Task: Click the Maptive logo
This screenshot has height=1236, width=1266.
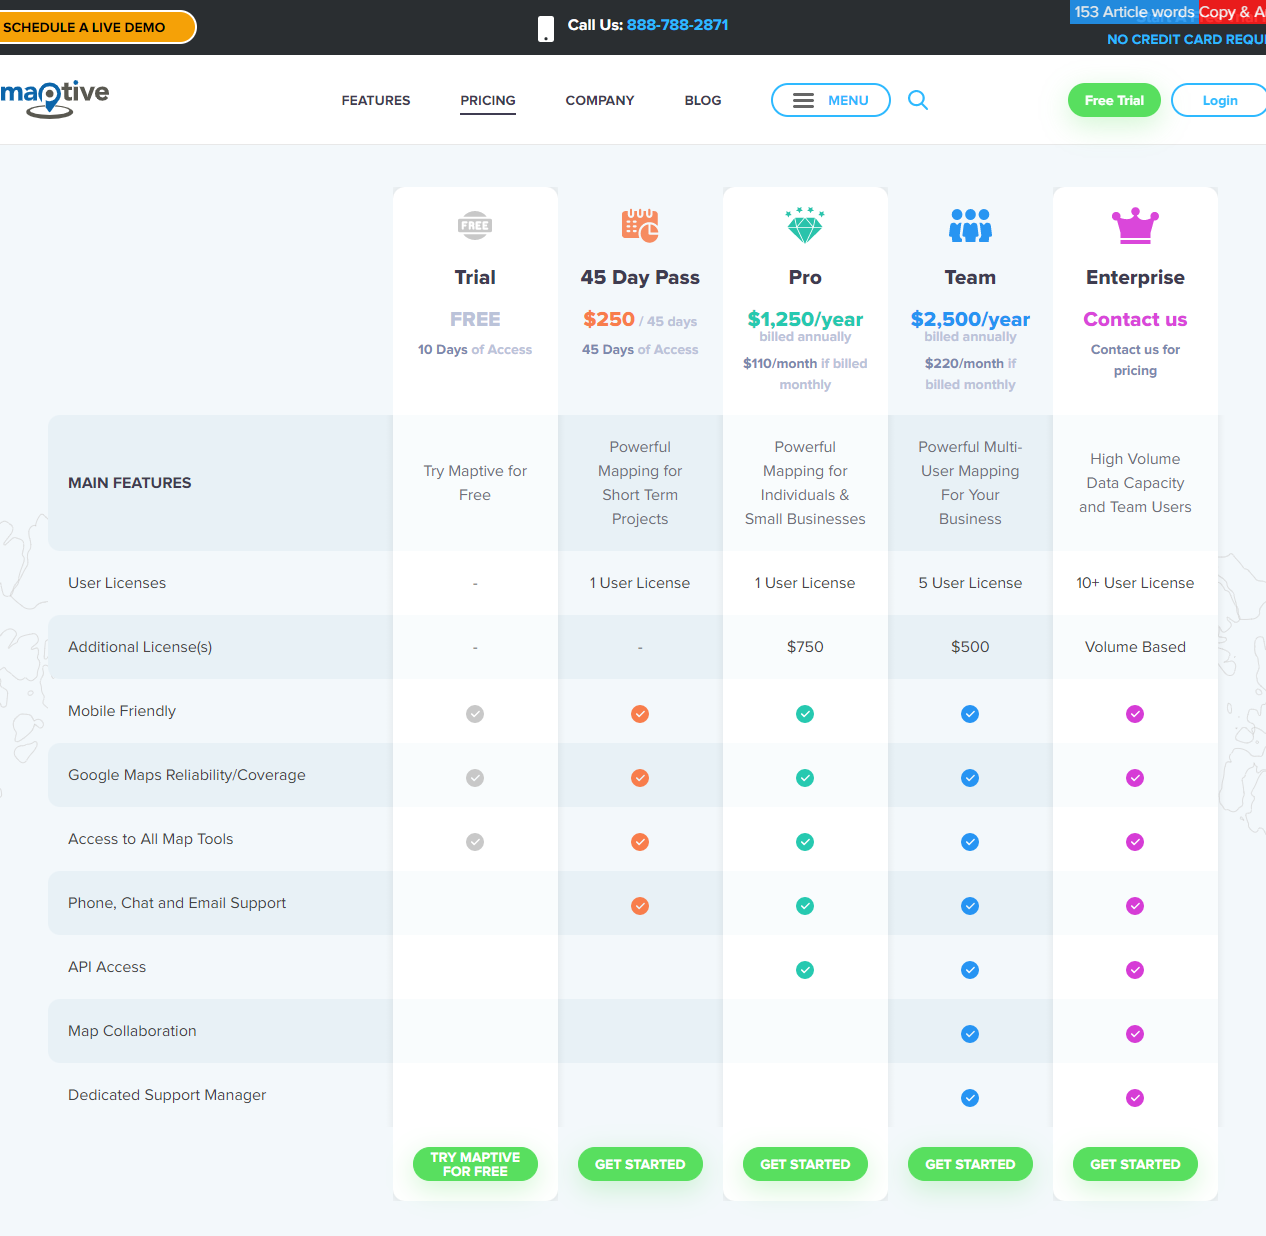Action: 54,98
